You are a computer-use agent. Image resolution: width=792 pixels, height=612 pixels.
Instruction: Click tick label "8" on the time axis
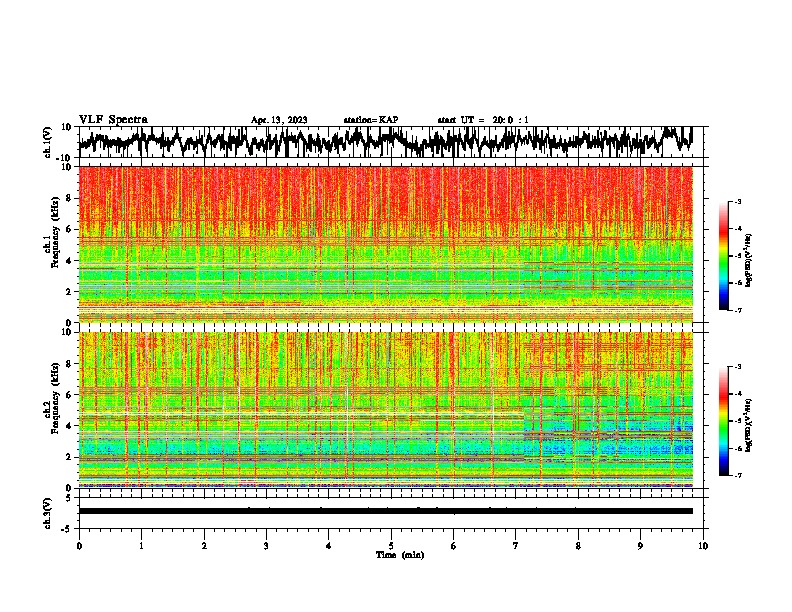click(578, 546)
